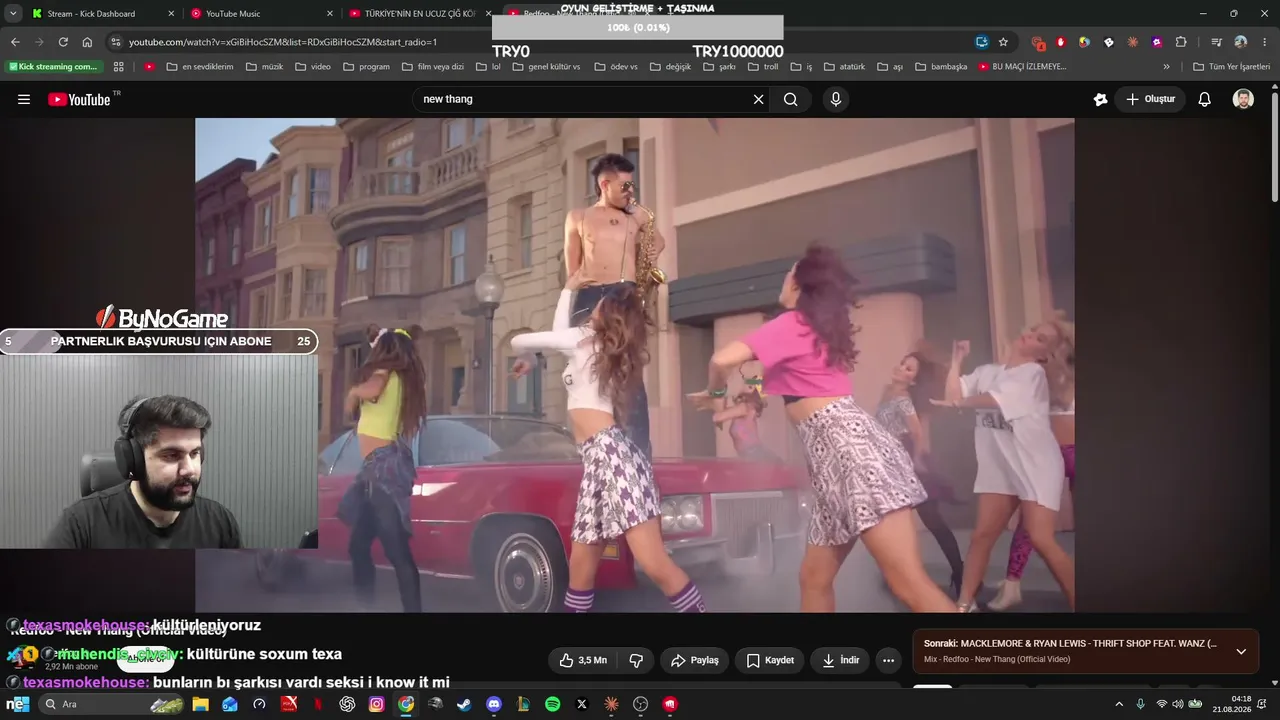This screenshot has width=1280, height=720.
Task: Open ChatGPT from the taskbar
Action: pos(347,704)
